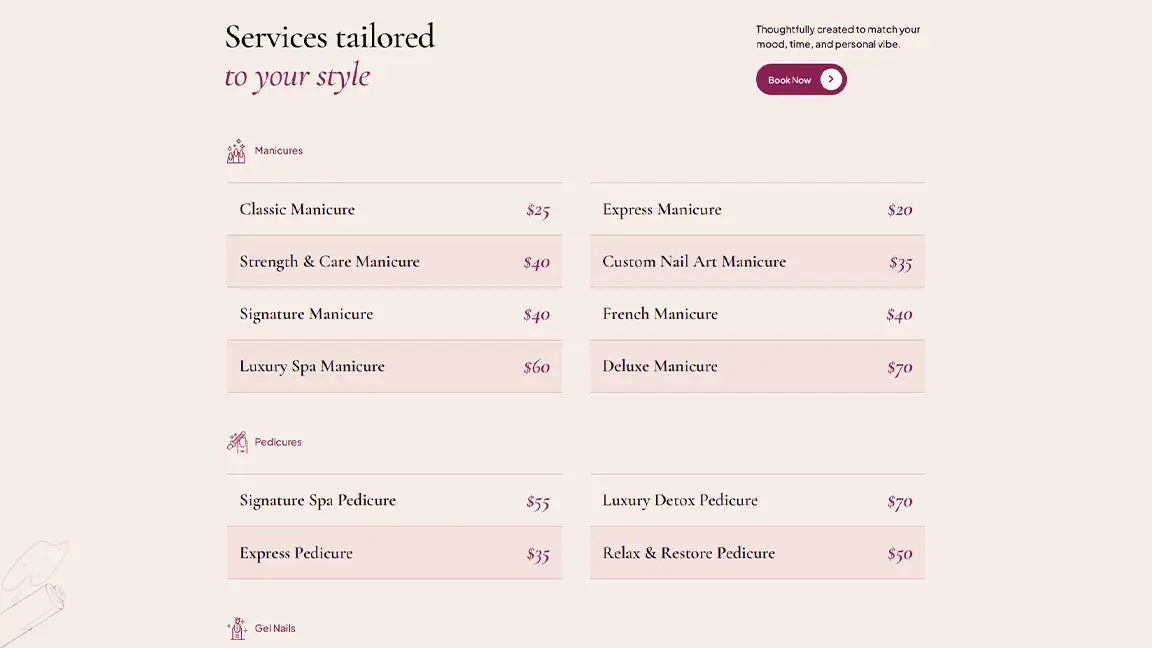The image size is (1152, 648).
Task: Choose Strength & Care Manicure service
Action: 395,262
